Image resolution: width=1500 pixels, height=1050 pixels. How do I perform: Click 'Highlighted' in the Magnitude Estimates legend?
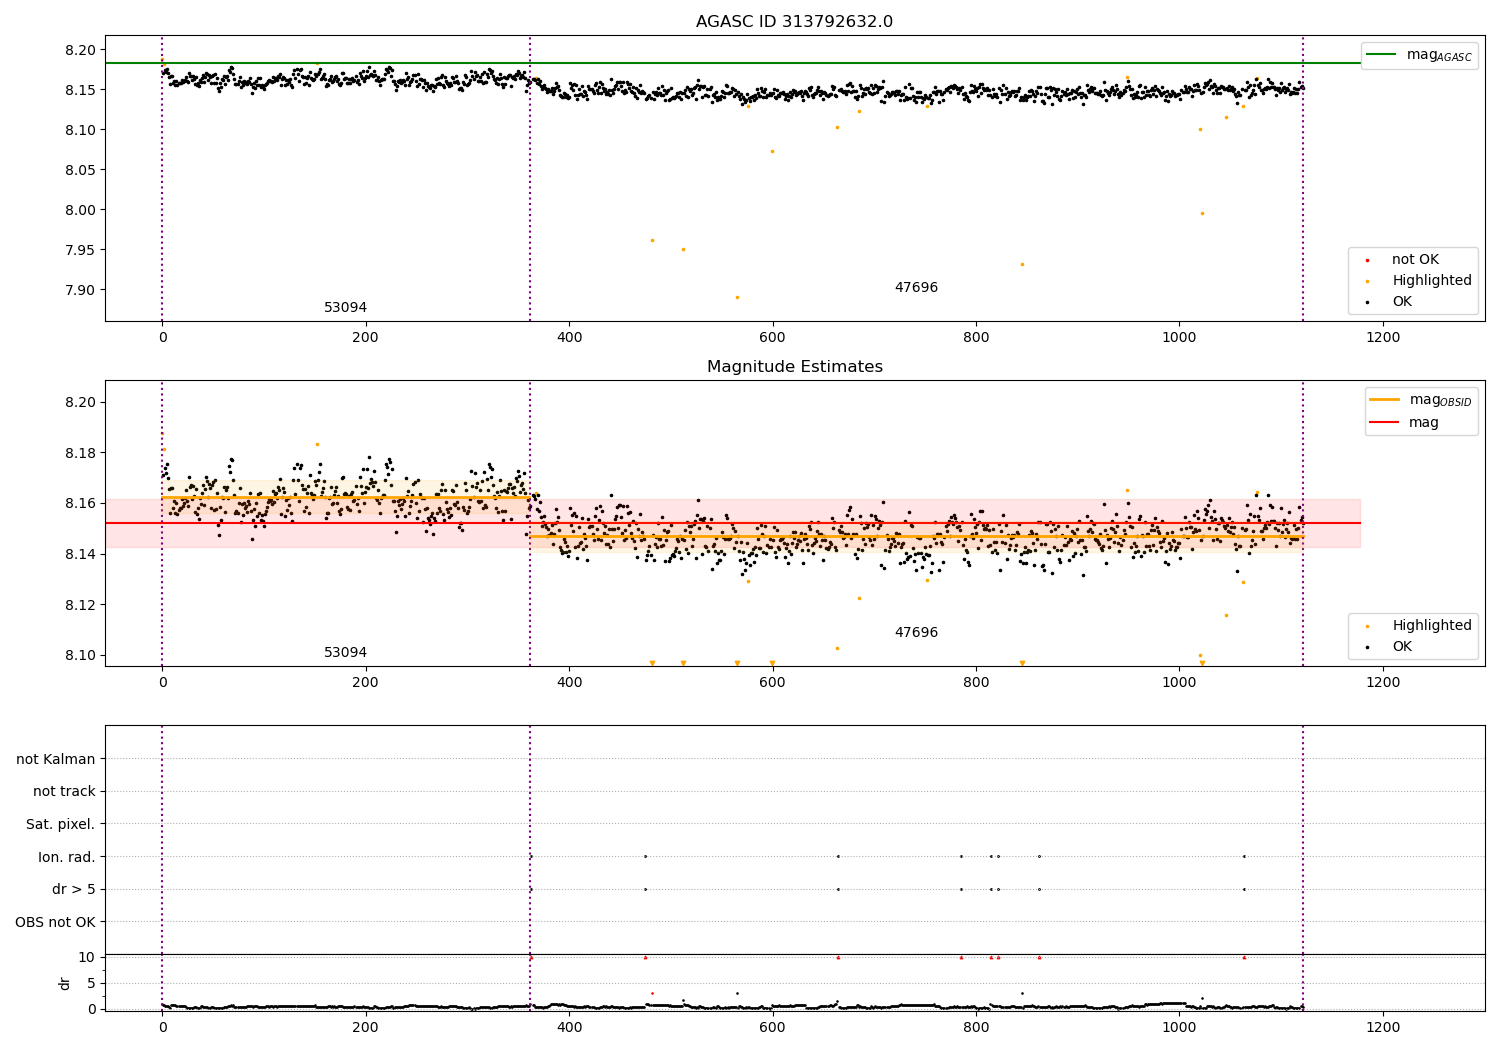click(x=1432, y=626)
